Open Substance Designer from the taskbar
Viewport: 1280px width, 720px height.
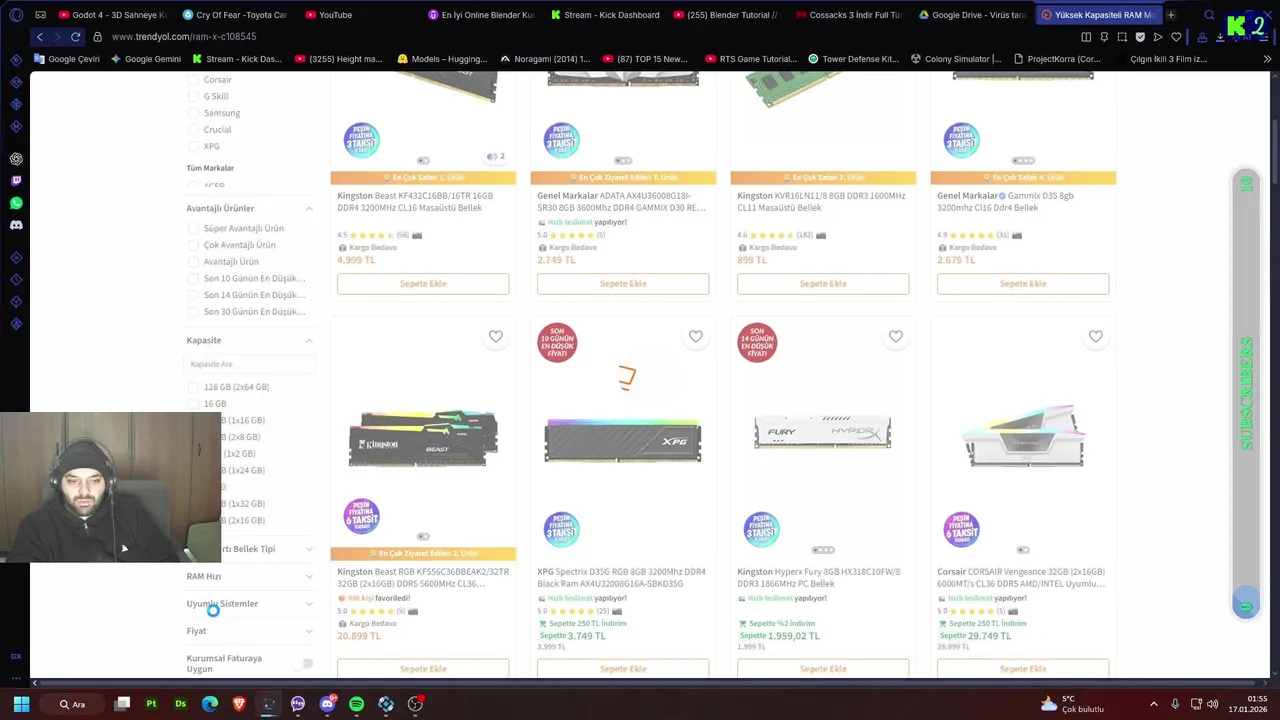pyautogui.click(x=180, y=704)
